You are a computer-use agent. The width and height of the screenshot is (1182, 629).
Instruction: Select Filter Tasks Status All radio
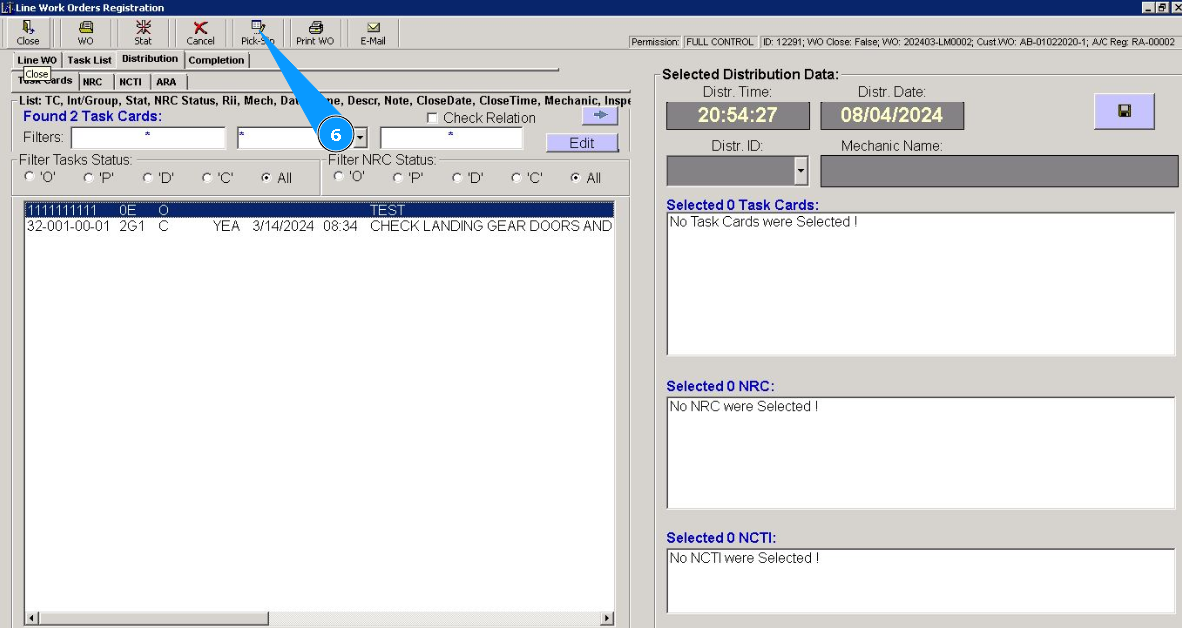(266, 177)
